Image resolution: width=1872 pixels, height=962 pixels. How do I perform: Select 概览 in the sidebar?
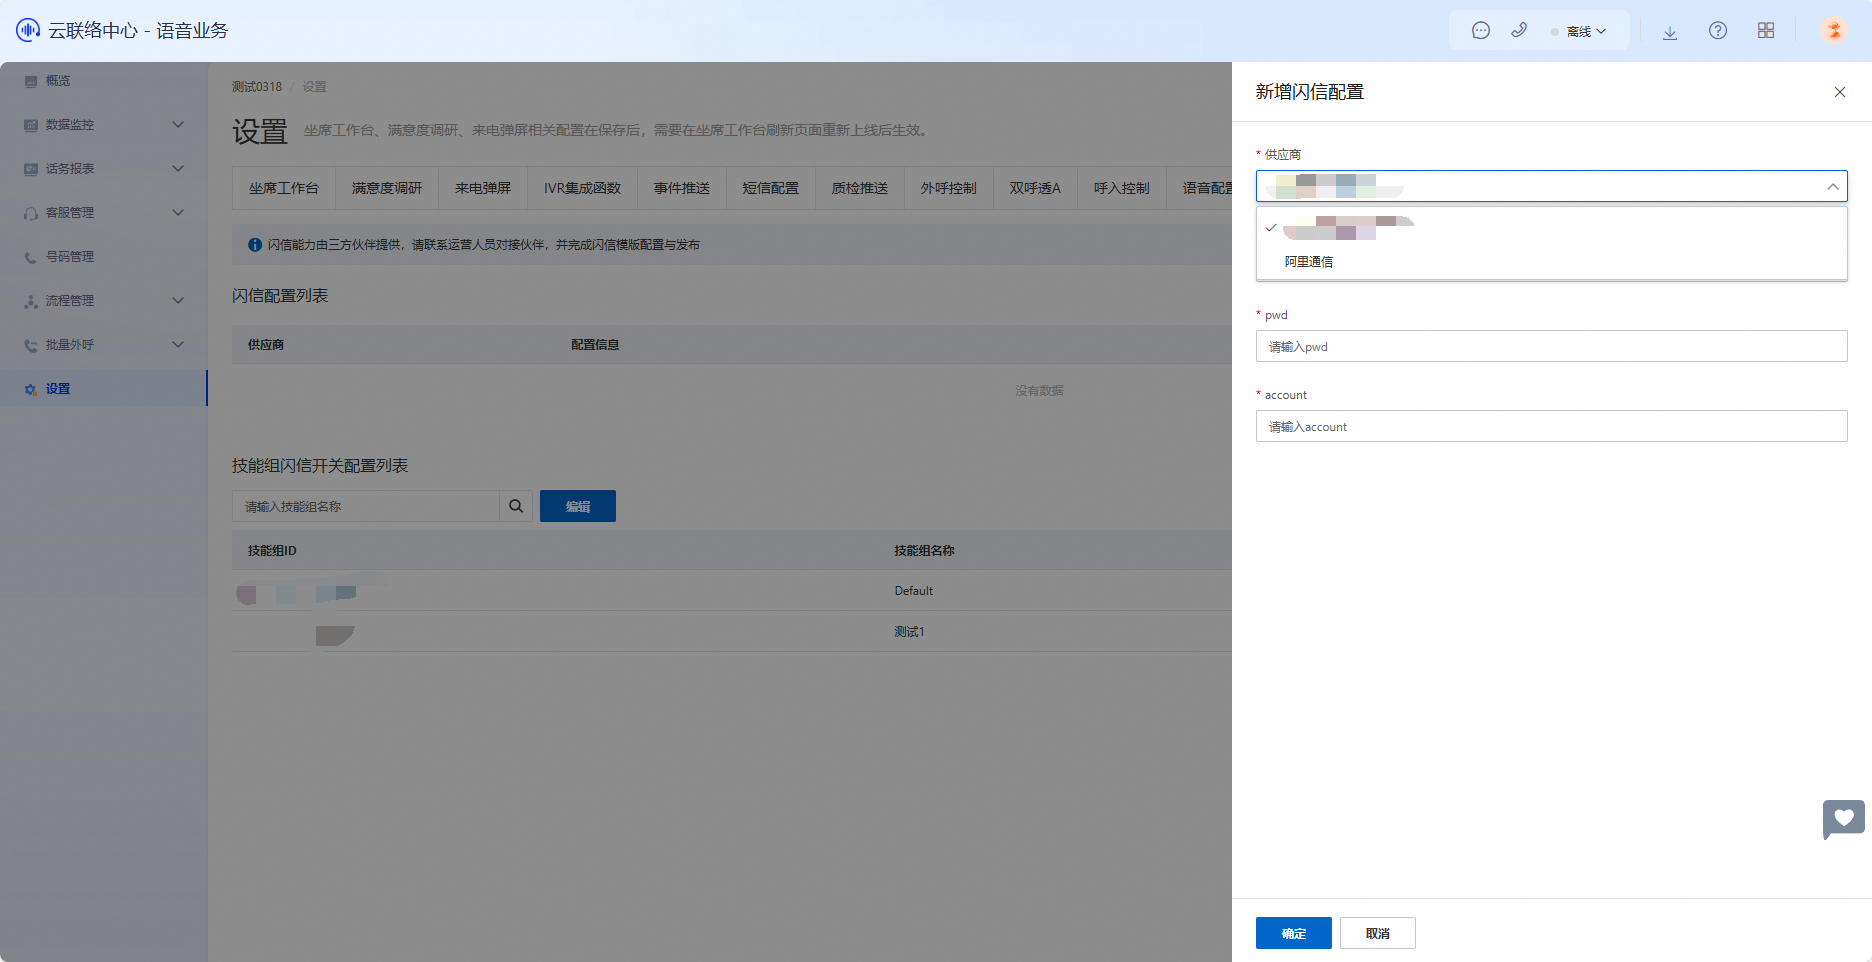tap(104, 81)
